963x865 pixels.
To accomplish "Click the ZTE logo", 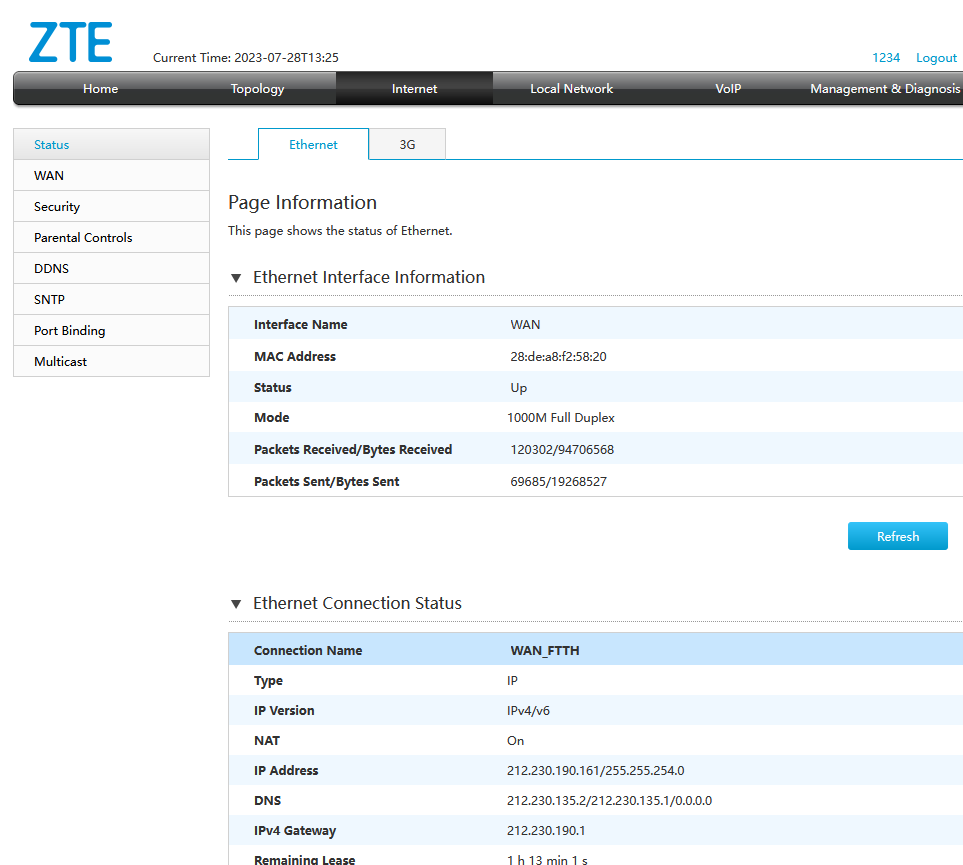I will tap(70, 42).
